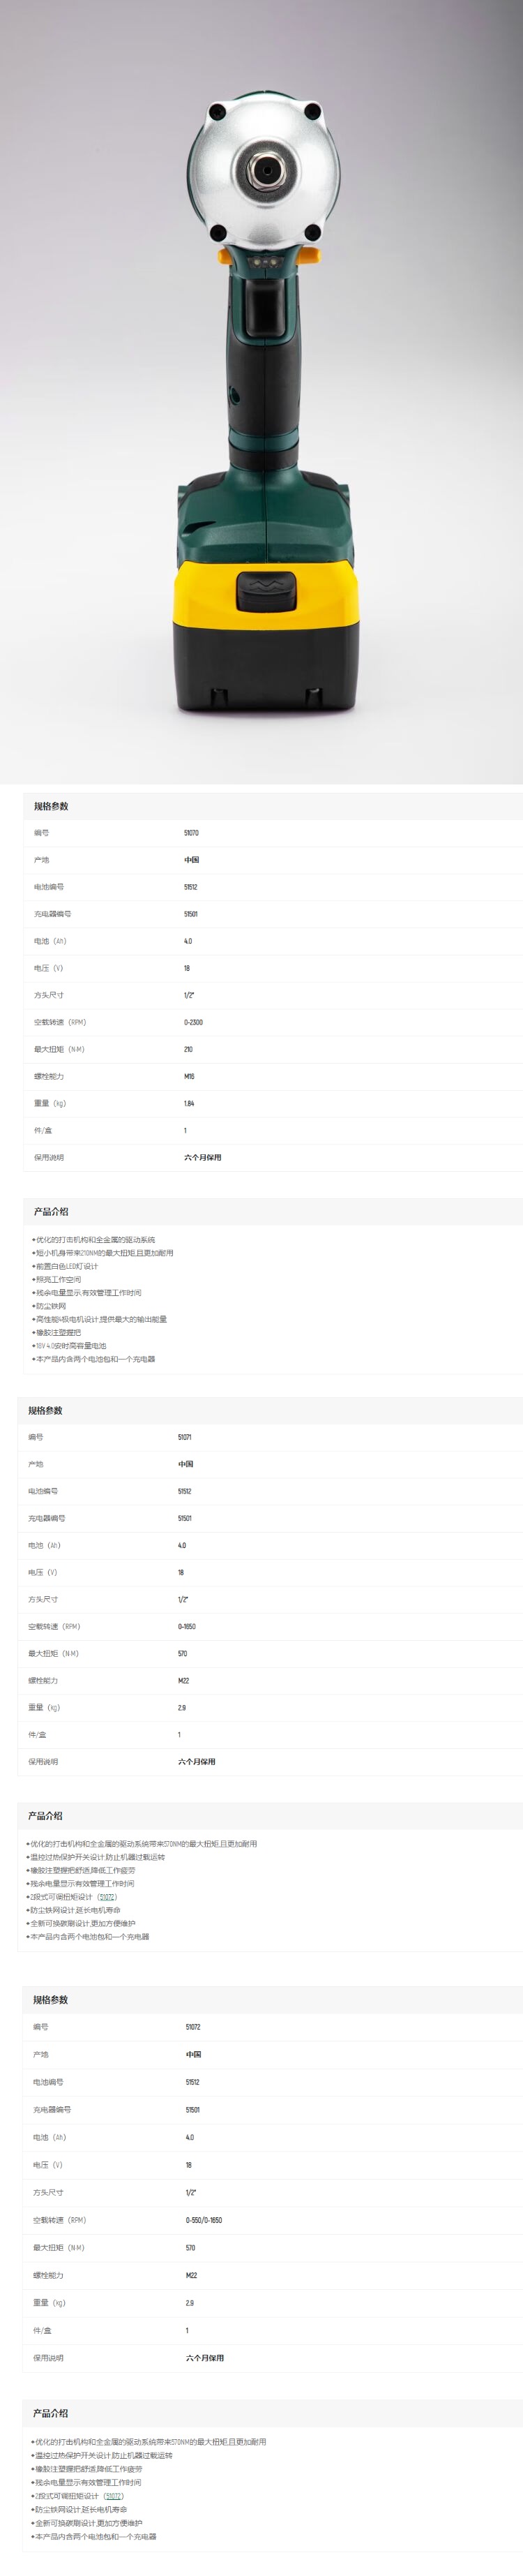This screenshot has width=523, height=2576.
Task: Open the 51072 link in last product intro
Action: coord(113,2495)
